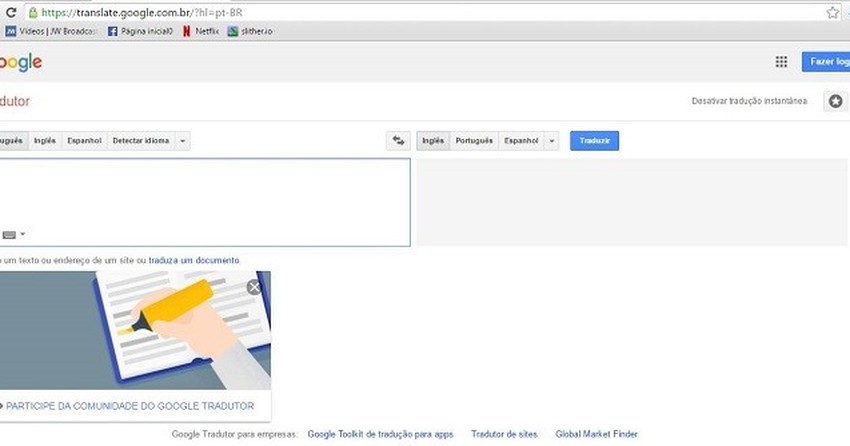Click Desativar tradução instantânea
This screenshot has width=850, height=446.
[749, 101]
